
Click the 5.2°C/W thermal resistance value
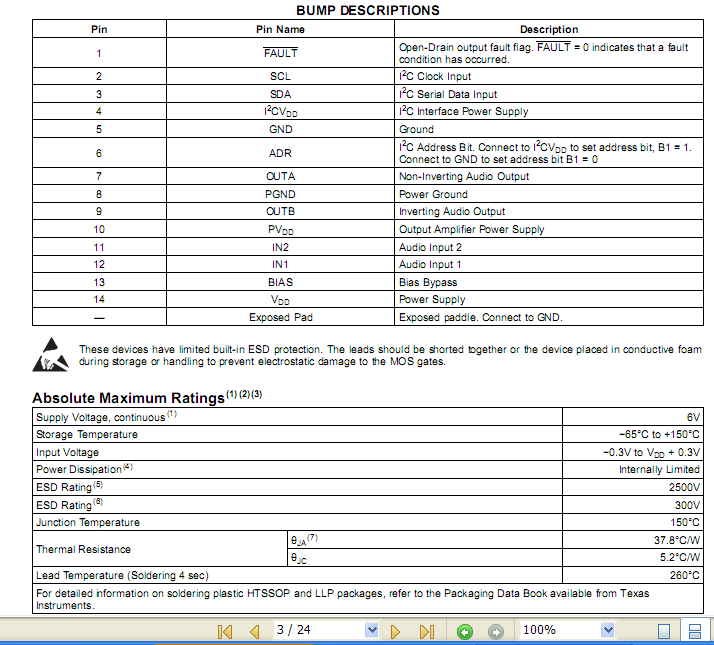tap(680, 558)
